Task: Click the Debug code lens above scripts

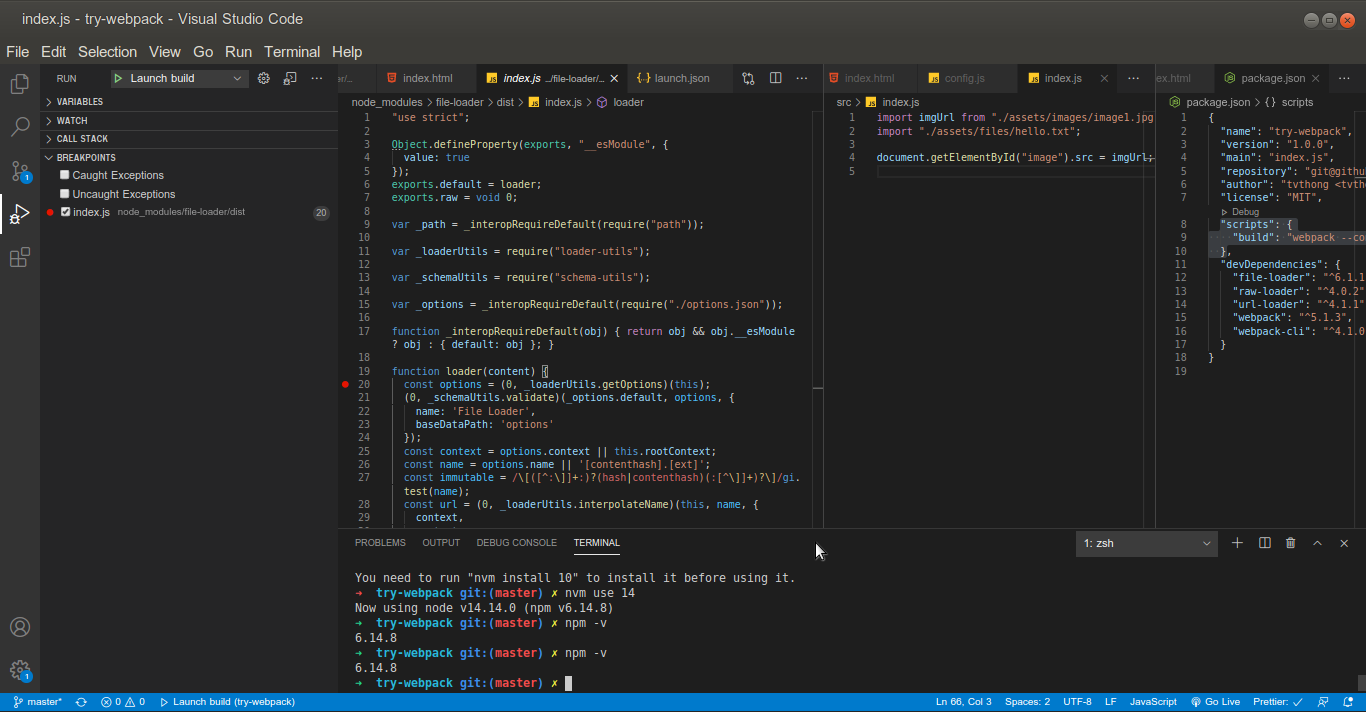Action: (1245, 212)
